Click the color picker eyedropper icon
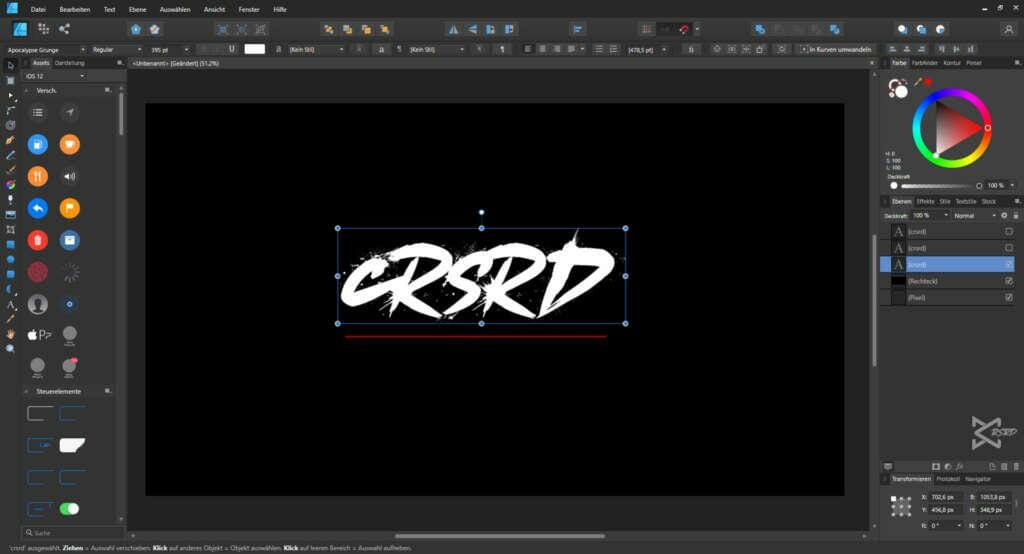Viewport: 1024px width, 554px height. click(917, 82)
